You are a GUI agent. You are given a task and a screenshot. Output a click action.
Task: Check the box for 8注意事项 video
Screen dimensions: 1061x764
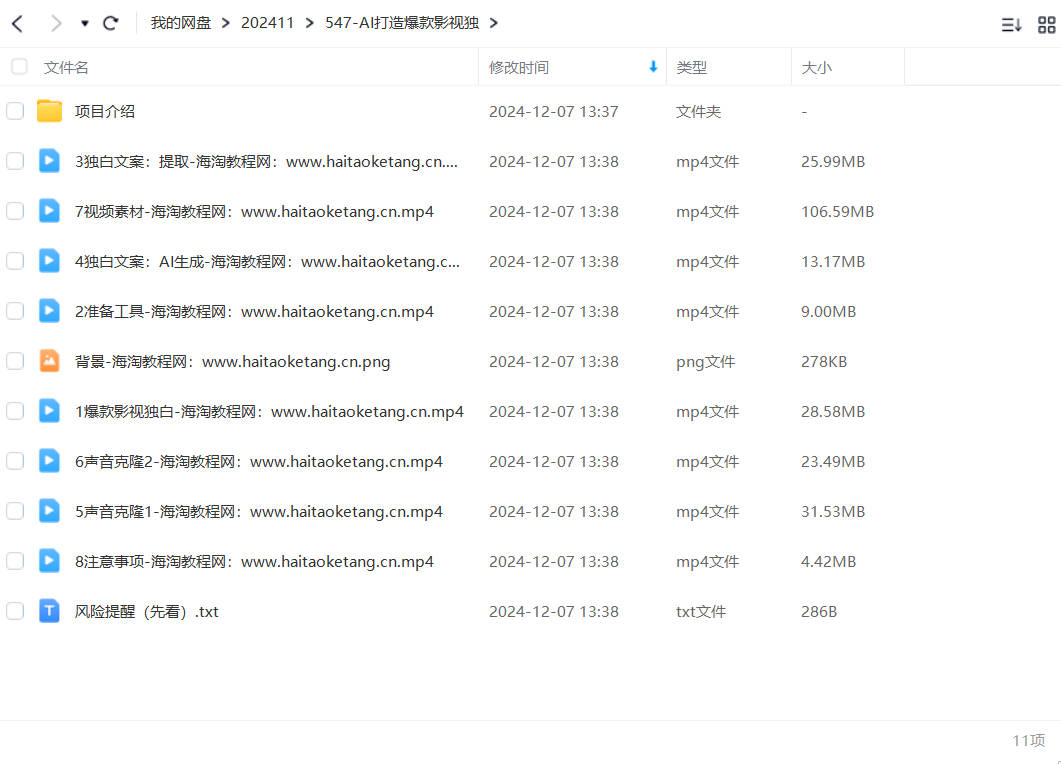point(15,562)
